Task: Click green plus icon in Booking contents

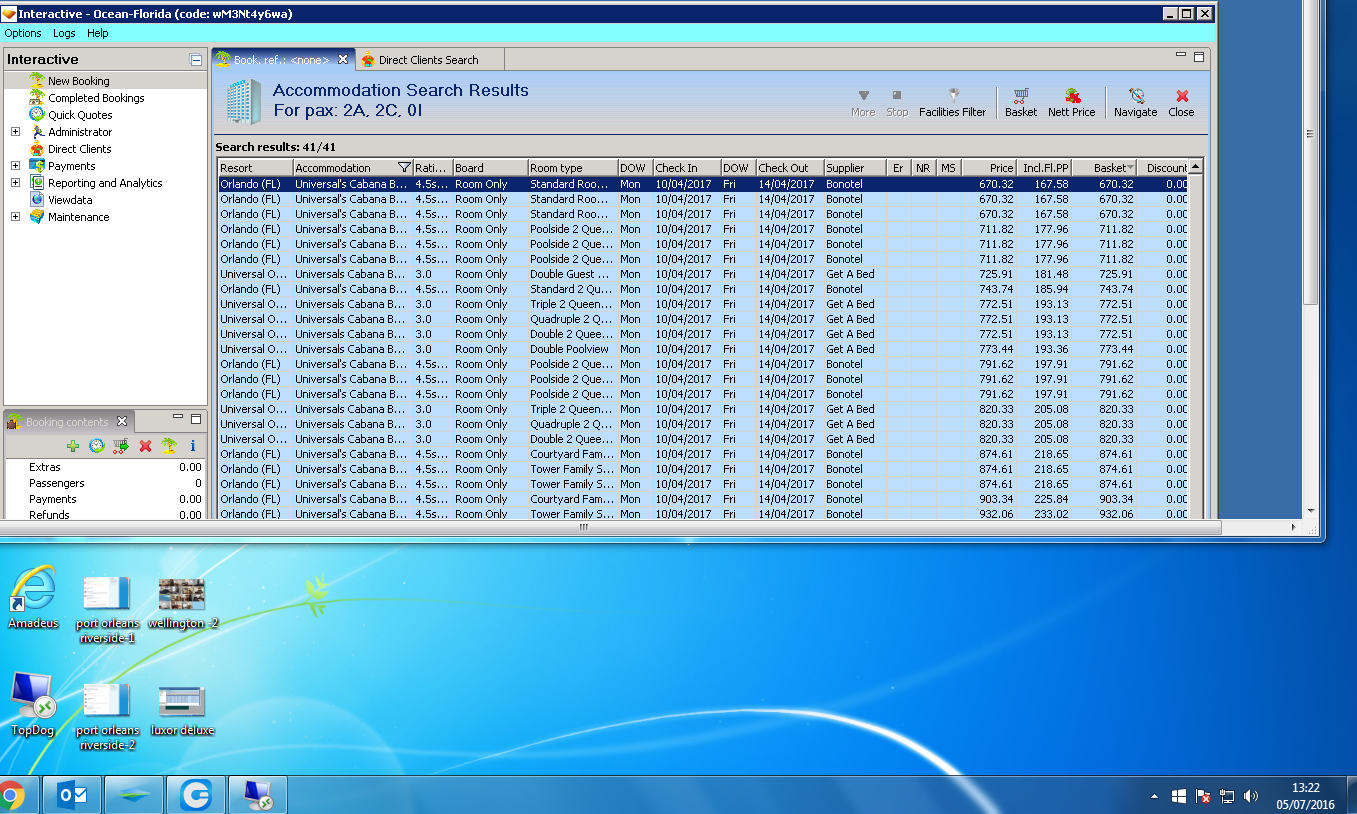Action: (73, 446)
